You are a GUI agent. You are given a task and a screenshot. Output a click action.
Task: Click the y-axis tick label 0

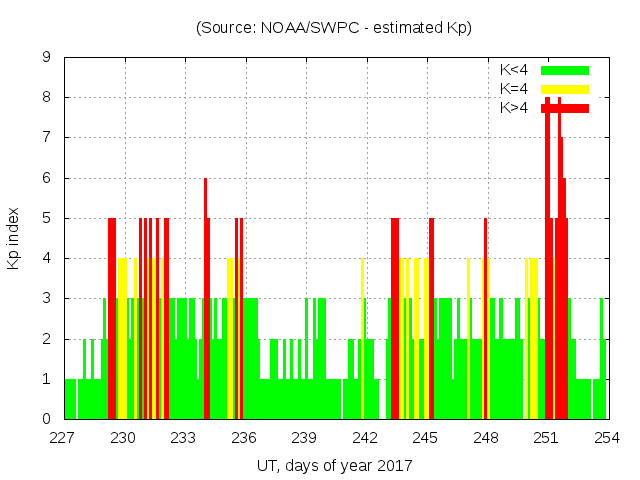click(46, 419)
